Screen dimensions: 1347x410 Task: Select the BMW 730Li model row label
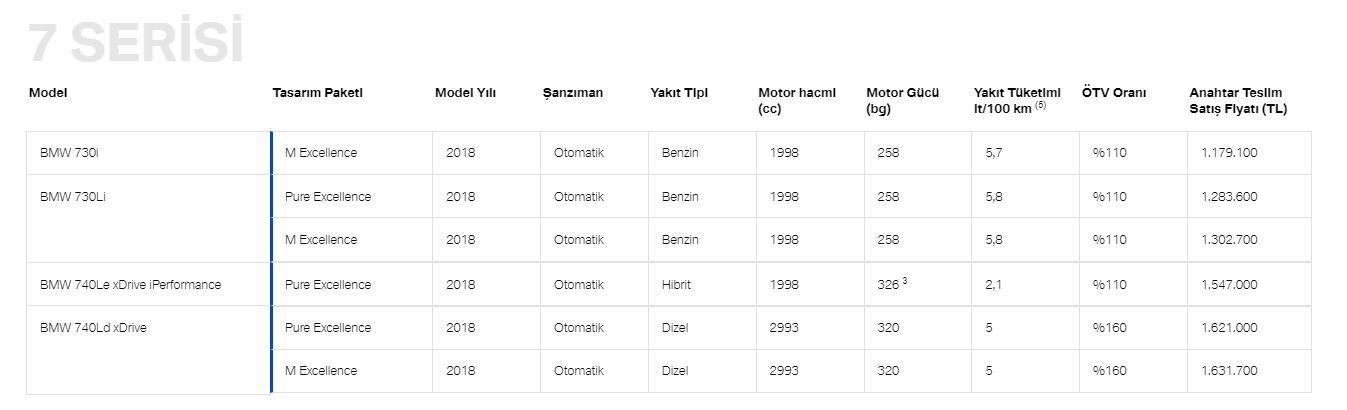tap(73, 197)
